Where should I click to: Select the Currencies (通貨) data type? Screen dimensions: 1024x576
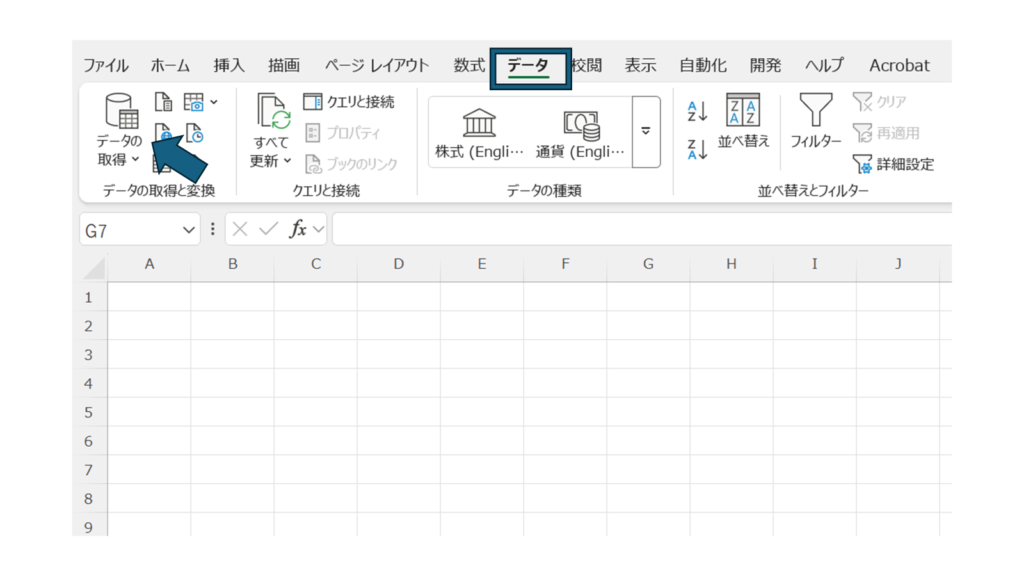pyautogui.click(x=580, y=133)
